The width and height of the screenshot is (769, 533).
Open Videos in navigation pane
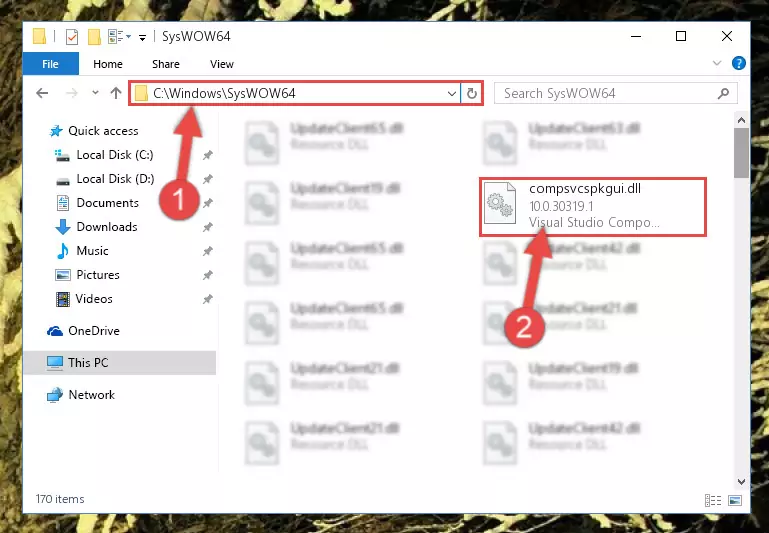pos(94,299)
